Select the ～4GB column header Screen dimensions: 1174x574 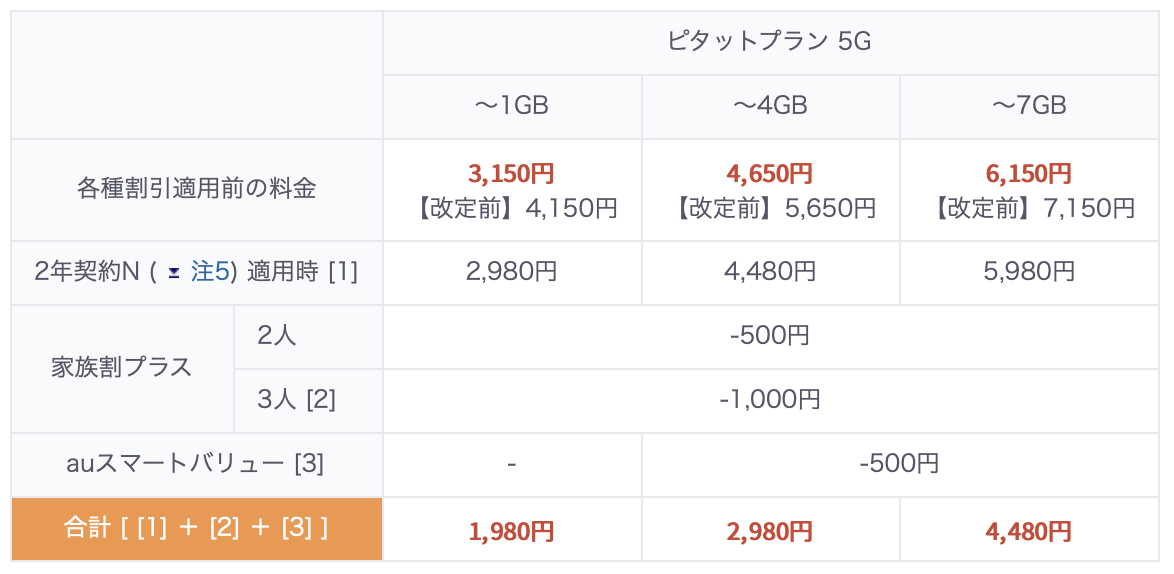pyautogui.click(x=770, y=106)
